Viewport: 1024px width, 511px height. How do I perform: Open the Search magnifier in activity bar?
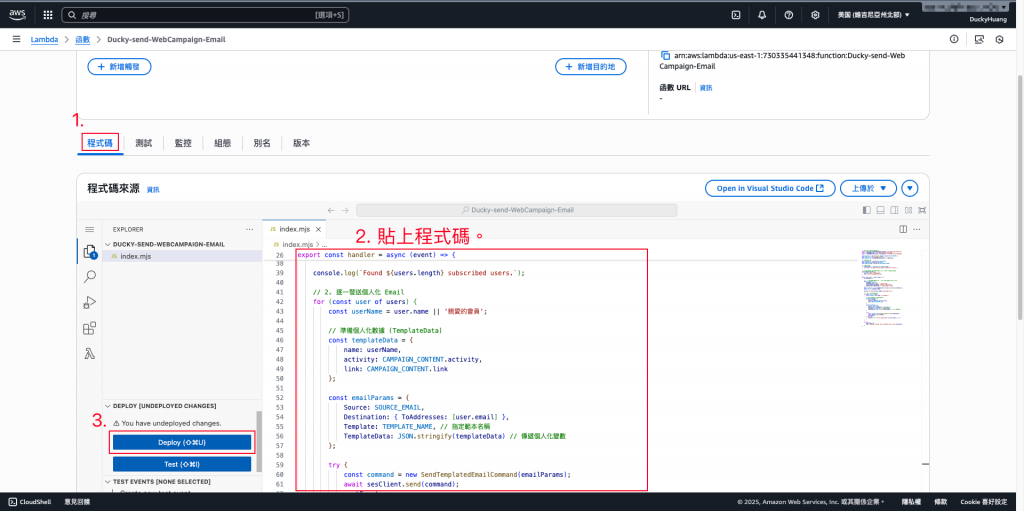90,276
